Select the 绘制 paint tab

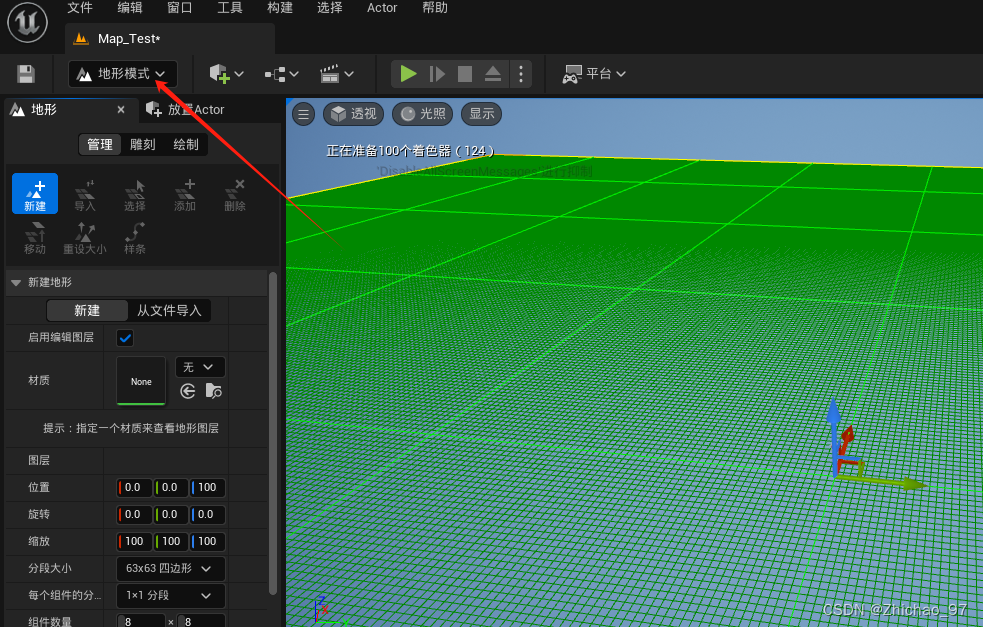(186, 145)
